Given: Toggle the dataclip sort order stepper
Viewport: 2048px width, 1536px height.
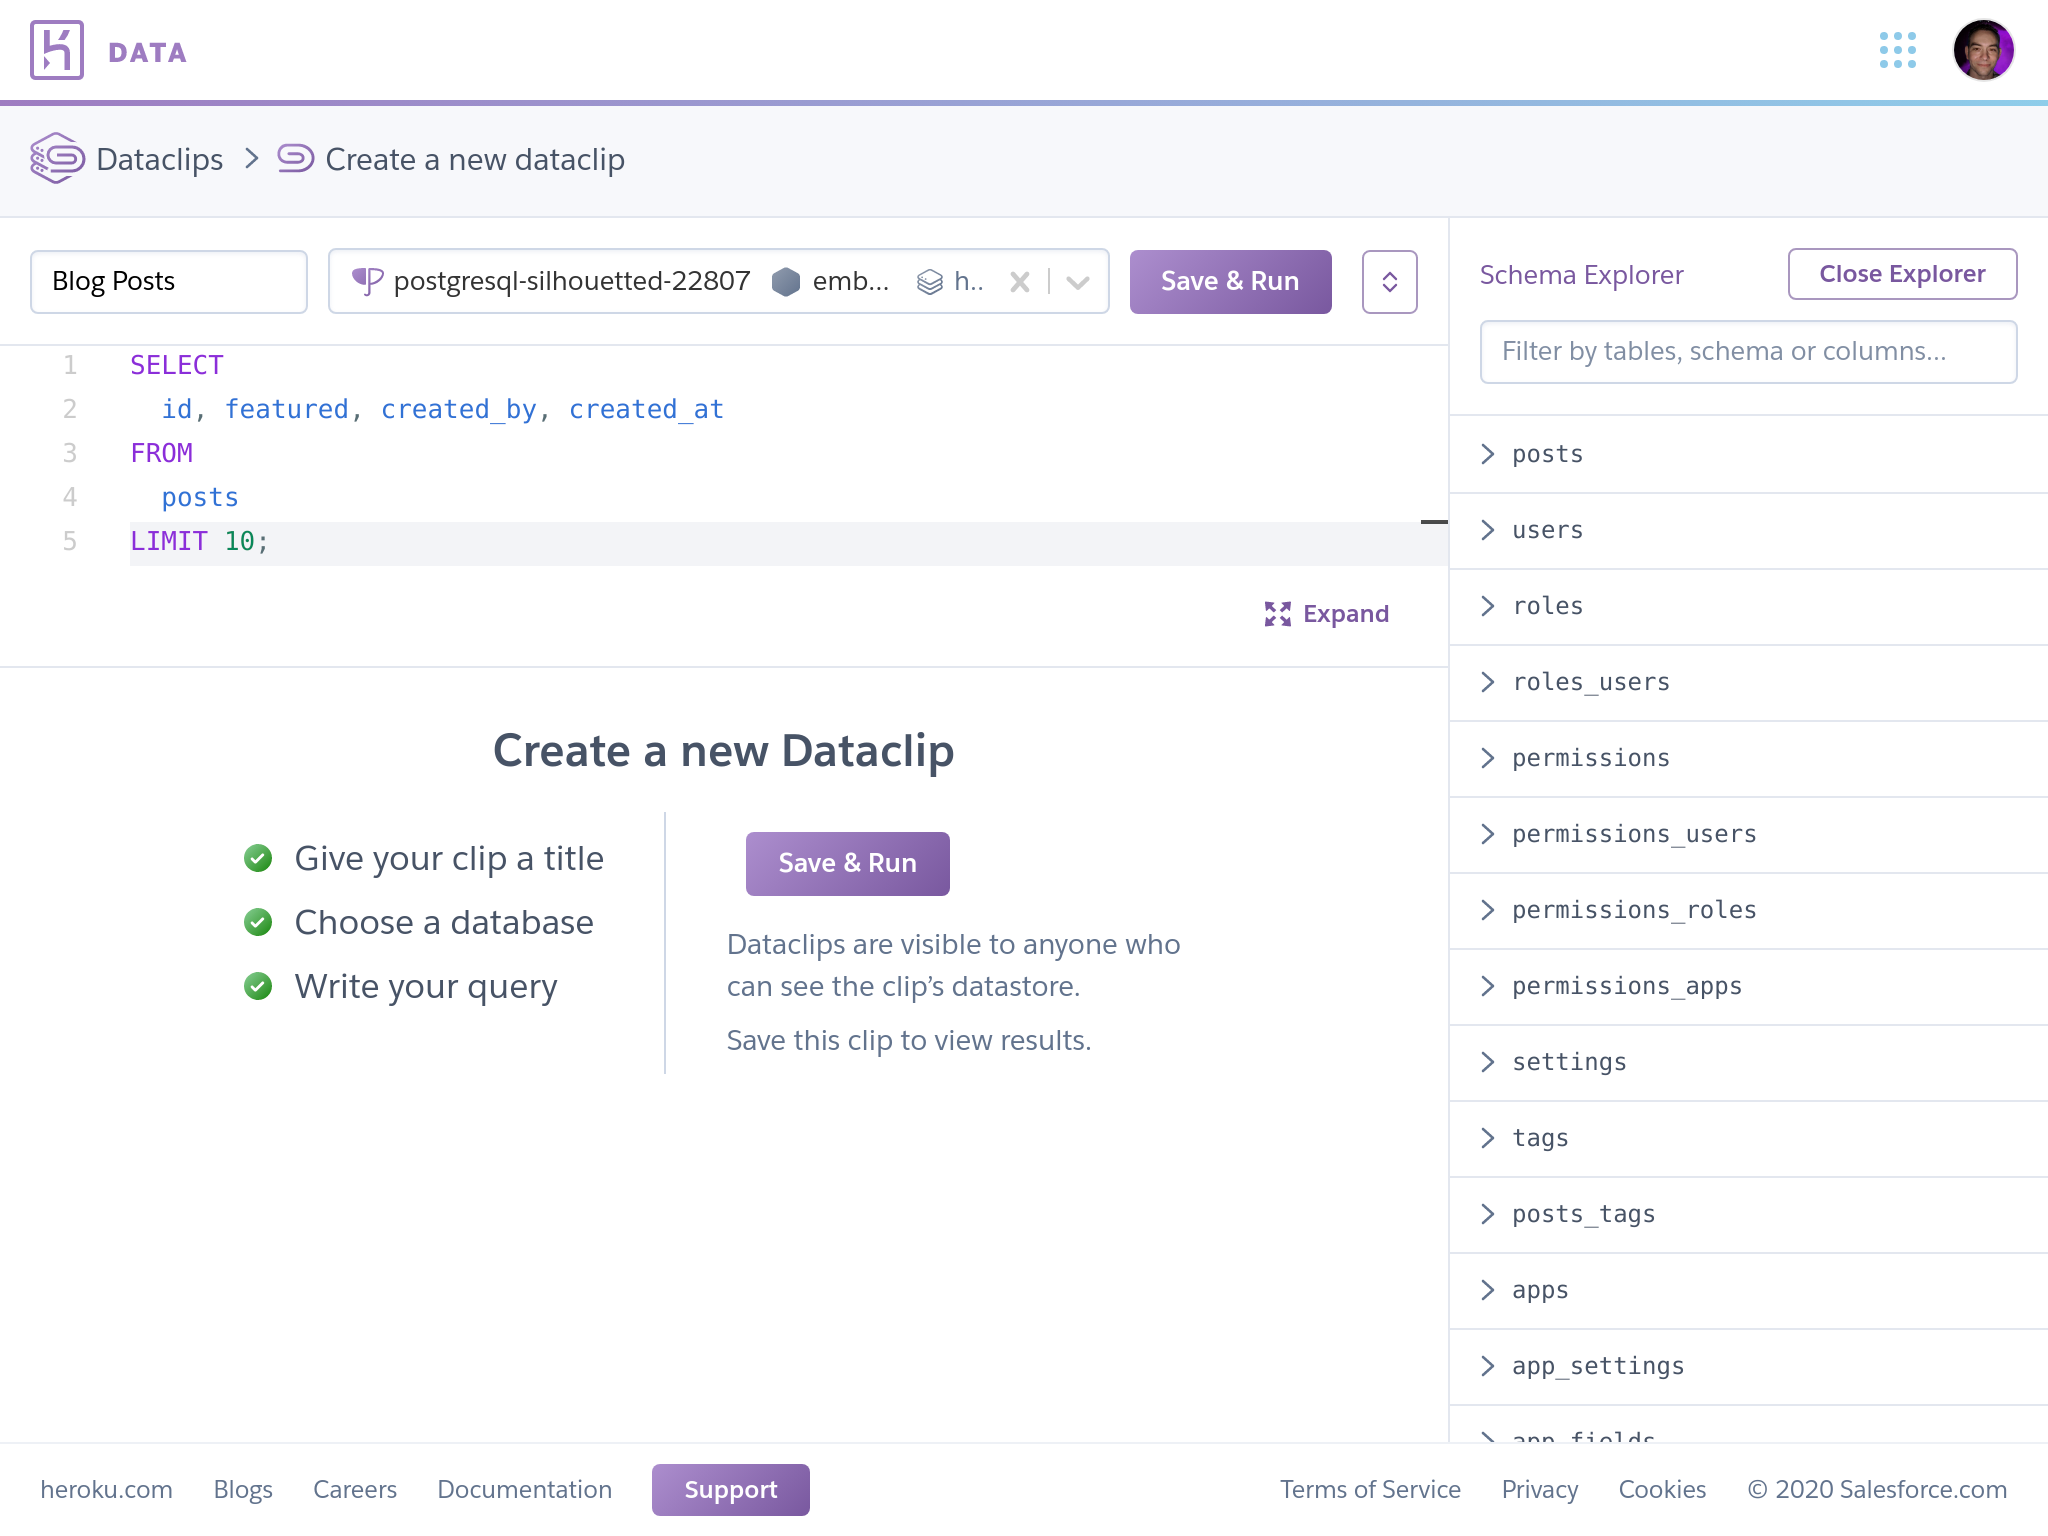Looking at the screenshot, I should point(1388,281).
